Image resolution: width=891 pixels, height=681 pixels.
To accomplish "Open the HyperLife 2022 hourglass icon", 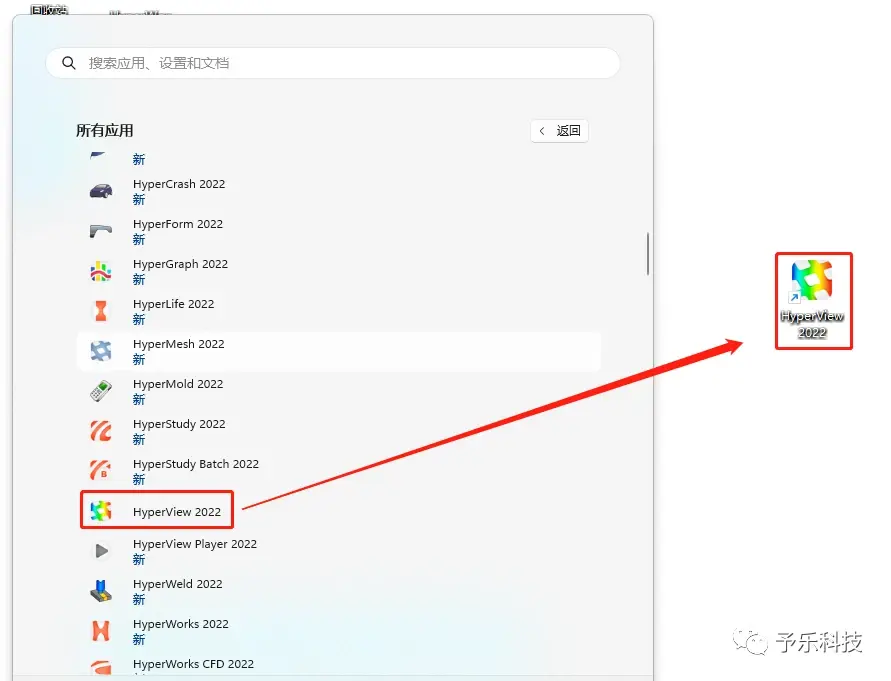I will 101,312.
